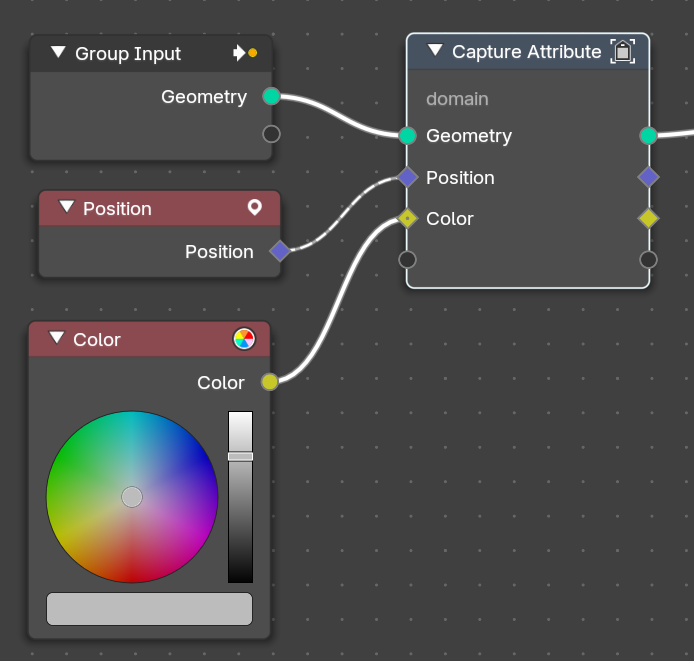
Task: Collapse the Capture Attribute node triangle
Action: click(435, 50)
